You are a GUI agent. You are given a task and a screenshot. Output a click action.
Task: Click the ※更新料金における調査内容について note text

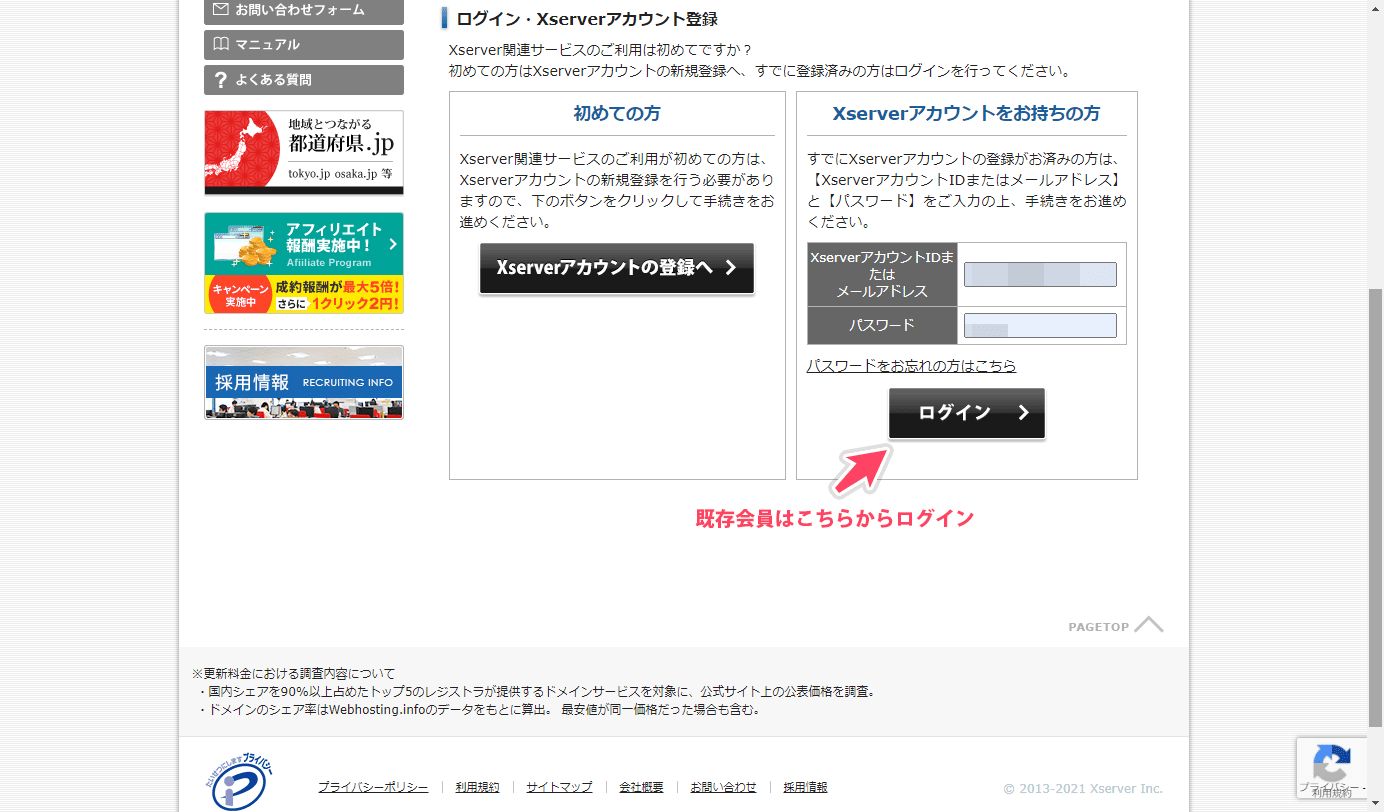point(294,673)
